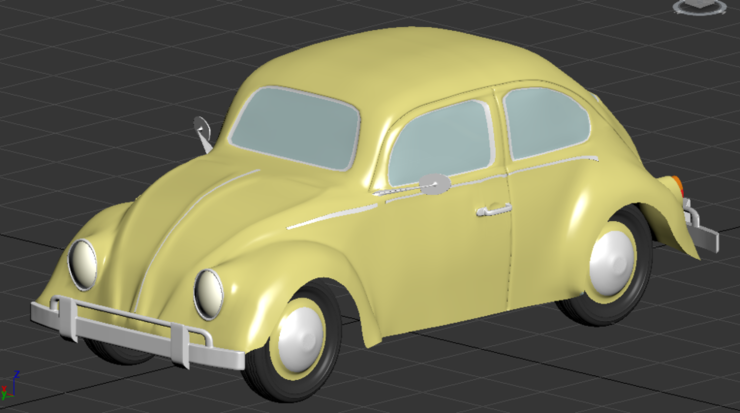The width and height of the screenshot is (740, 413).
Task: Pick the rear wheel's chrome hubcap
Action: tap(612, 261)
